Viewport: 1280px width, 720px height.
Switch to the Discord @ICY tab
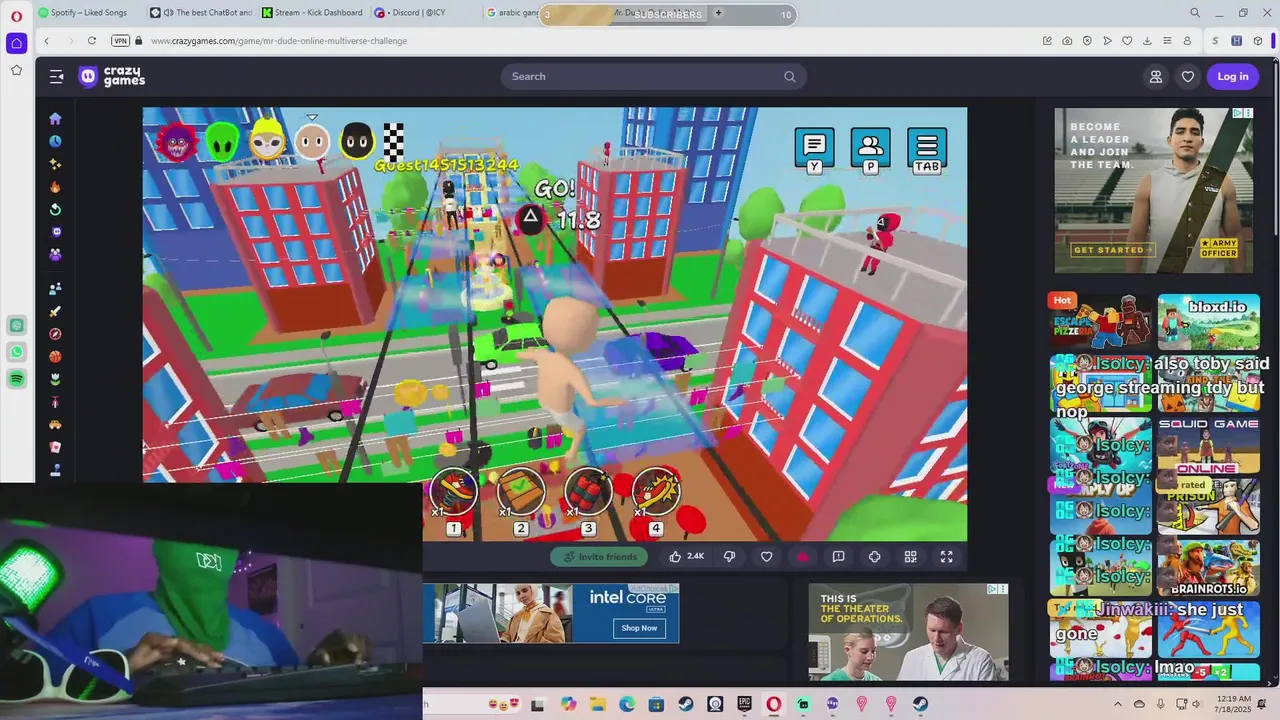coord(425,13)
